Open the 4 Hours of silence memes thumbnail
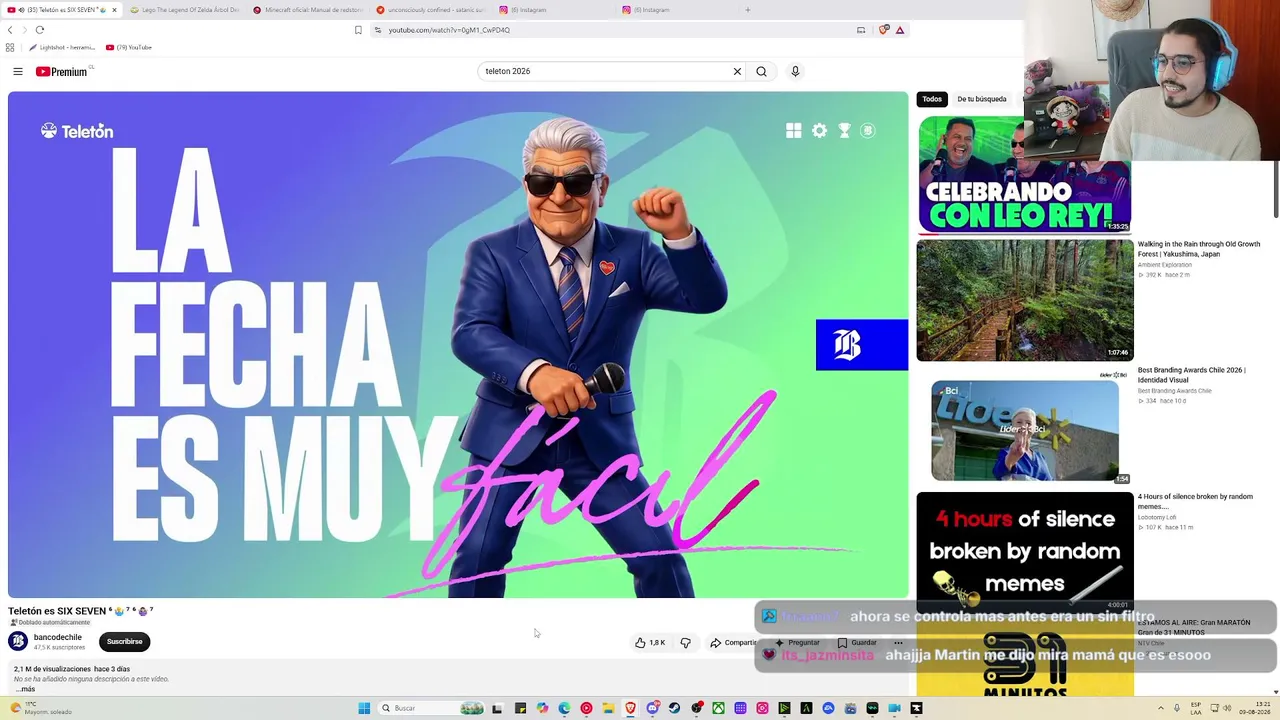Image resolution: width=1280 pixels, height=720 pixels. 1025,550
